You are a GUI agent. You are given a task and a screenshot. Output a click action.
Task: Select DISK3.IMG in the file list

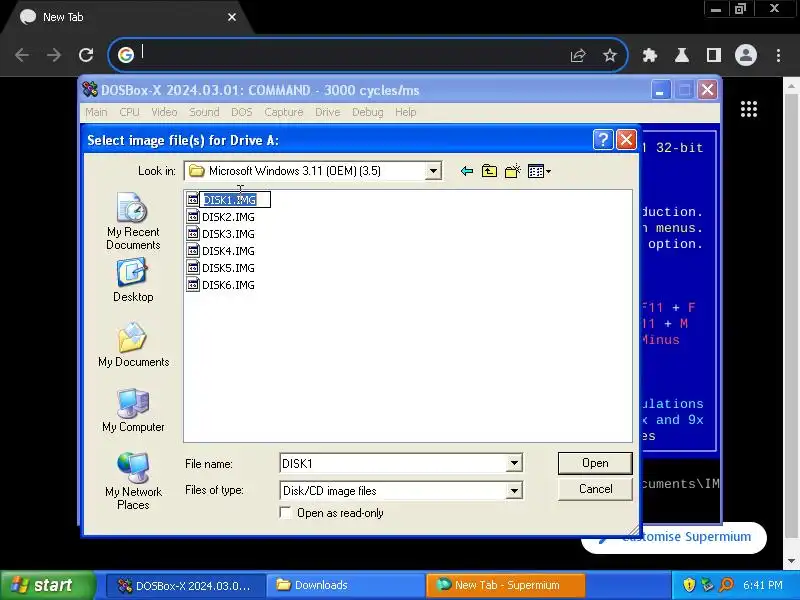221,234
